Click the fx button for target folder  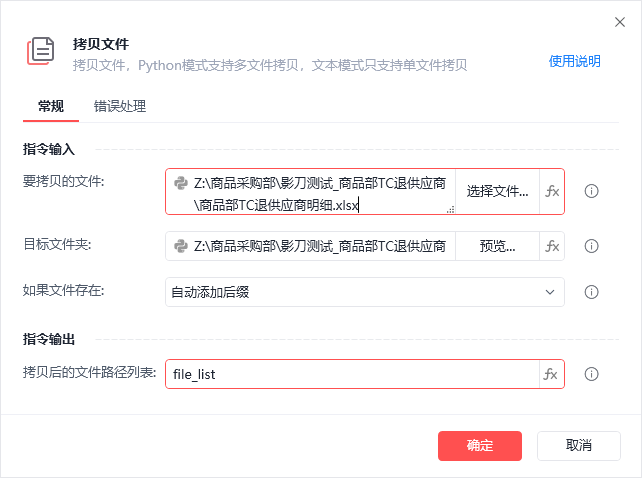click(552, 246)
